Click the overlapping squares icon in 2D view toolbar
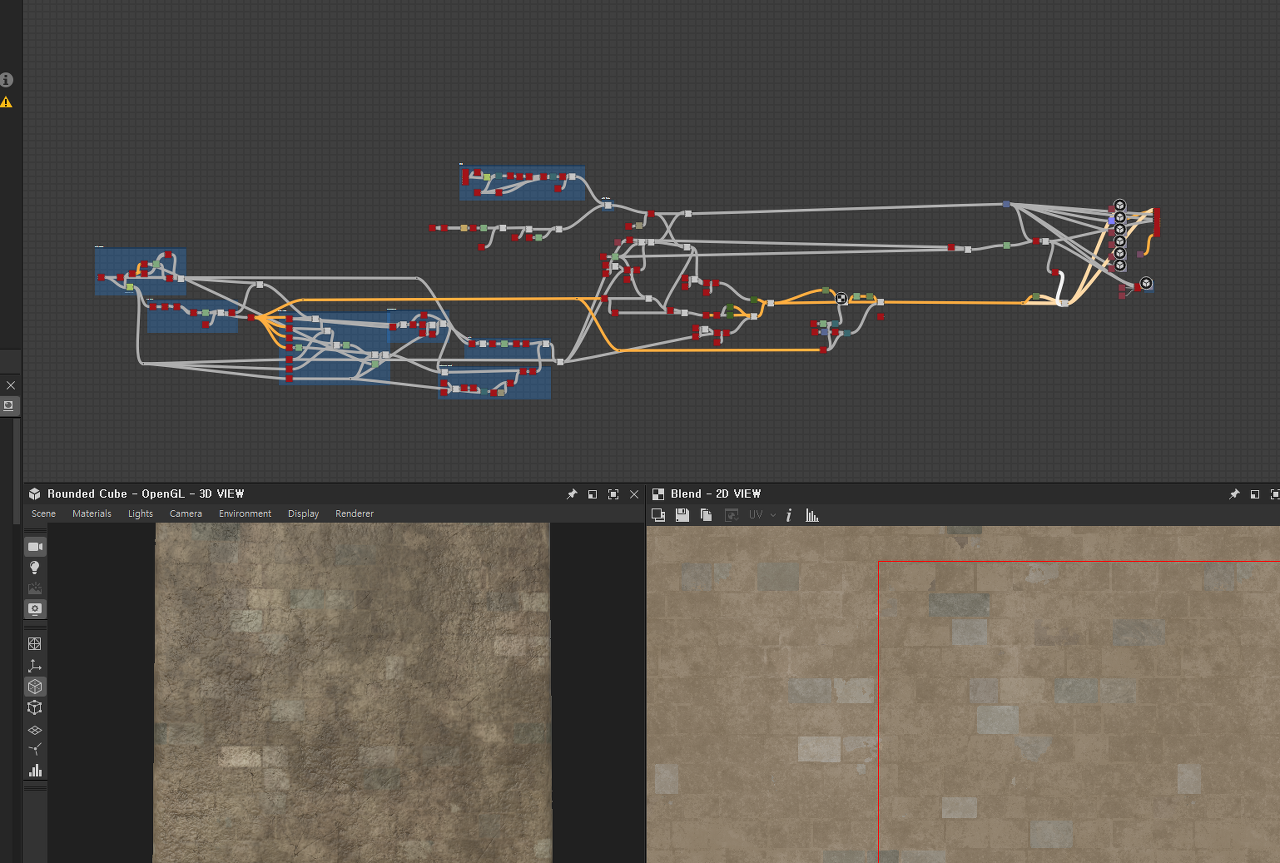 click(x=658, y=515)
